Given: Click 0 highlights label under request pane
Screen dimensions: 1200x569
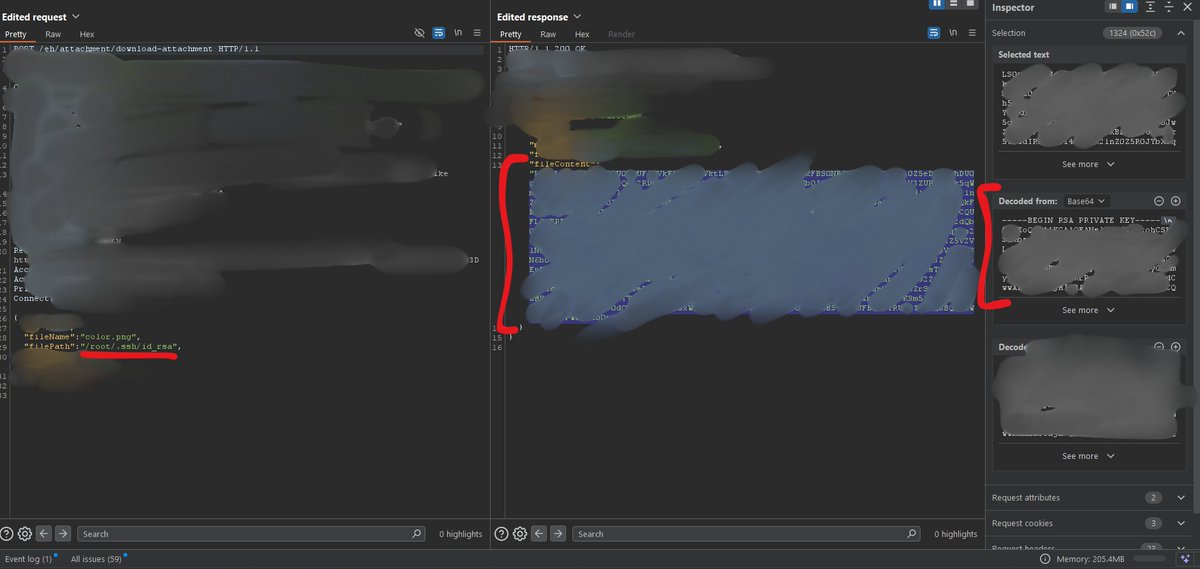Looking at the screenshot, I should pyautogui.click(x=461, y=534).
